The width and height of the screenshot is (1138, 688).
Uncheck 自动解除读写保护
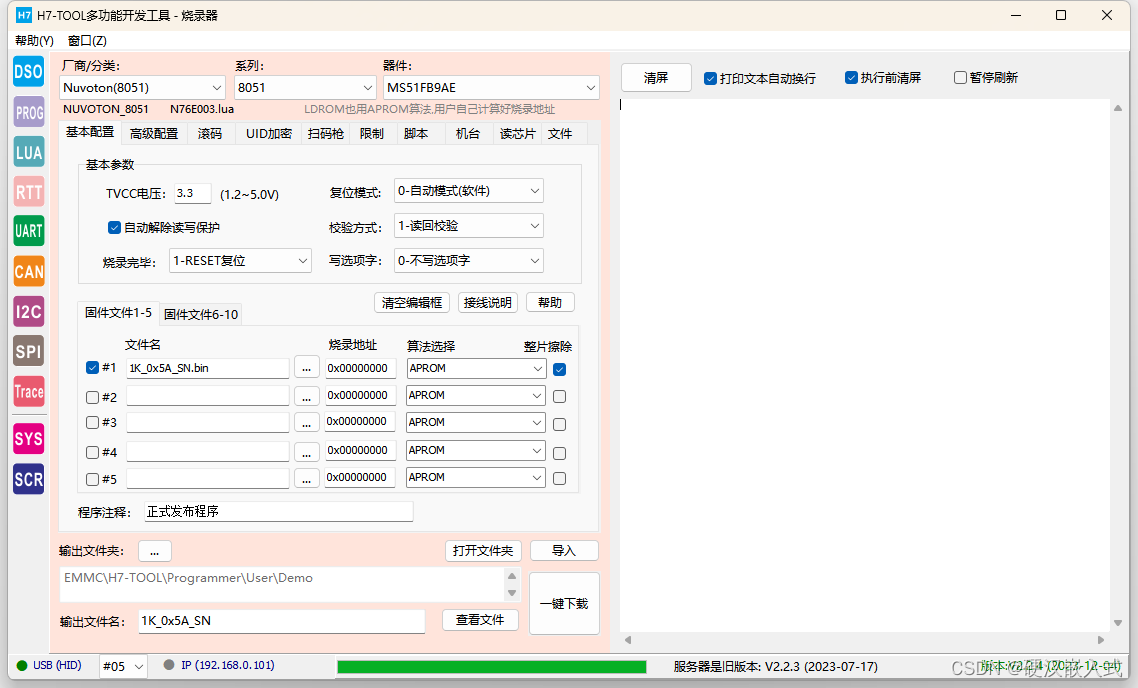(114, 227)
